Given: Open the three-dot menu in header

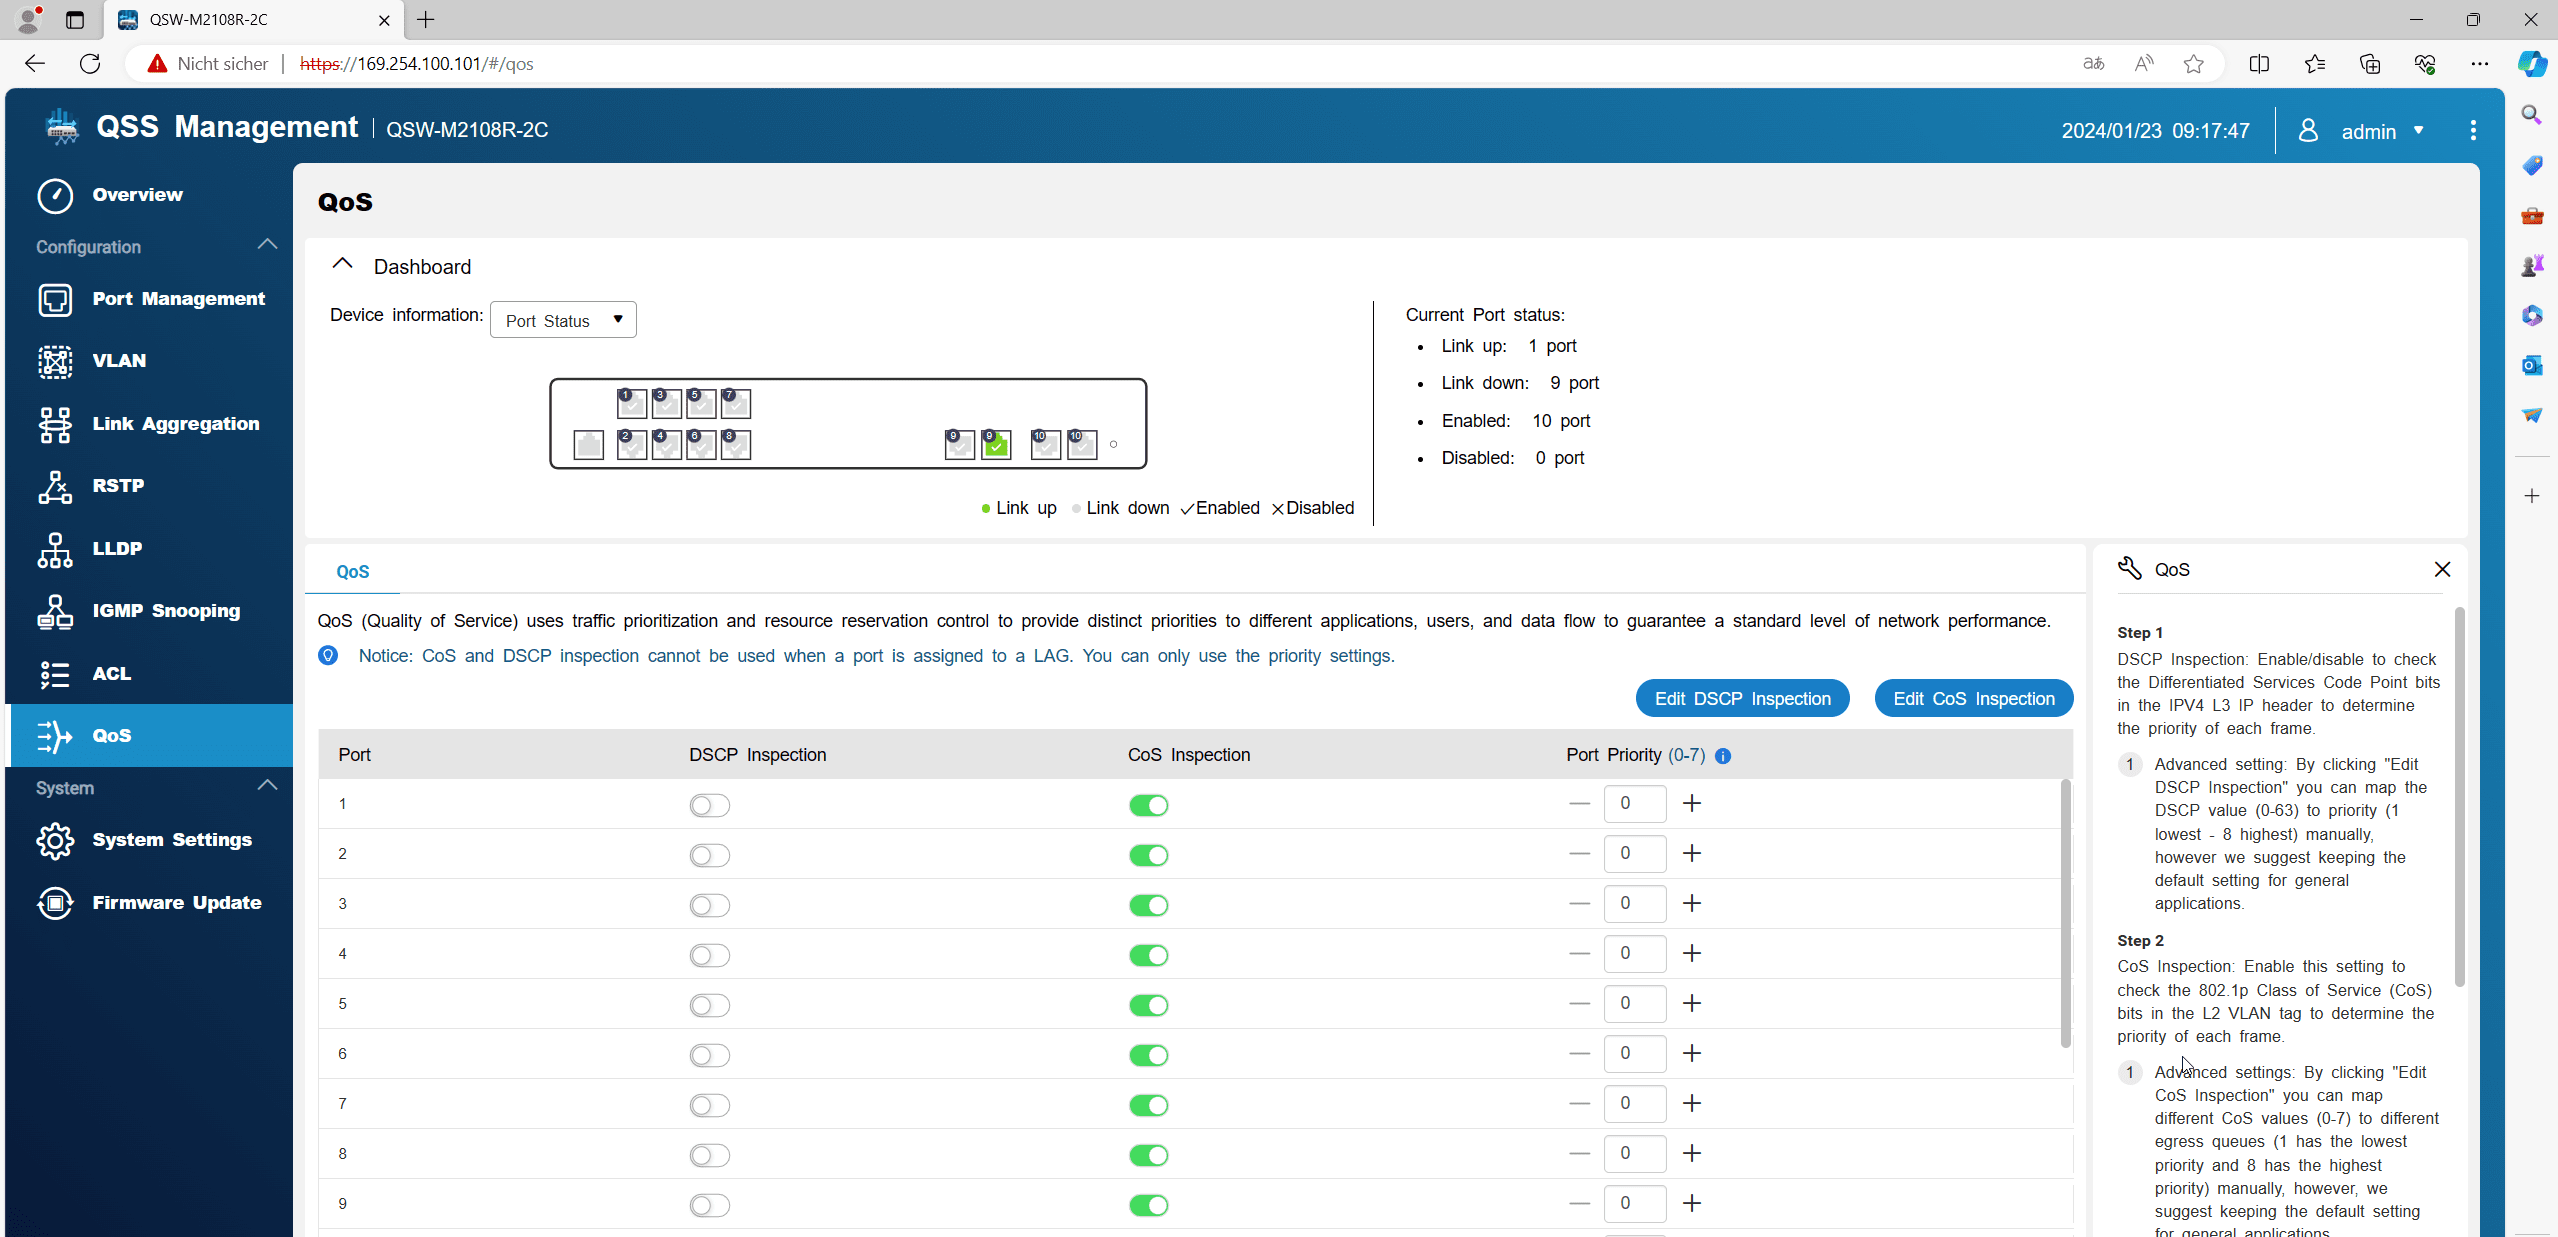Looking at the screenshot, I should [x=2472, y=131].
